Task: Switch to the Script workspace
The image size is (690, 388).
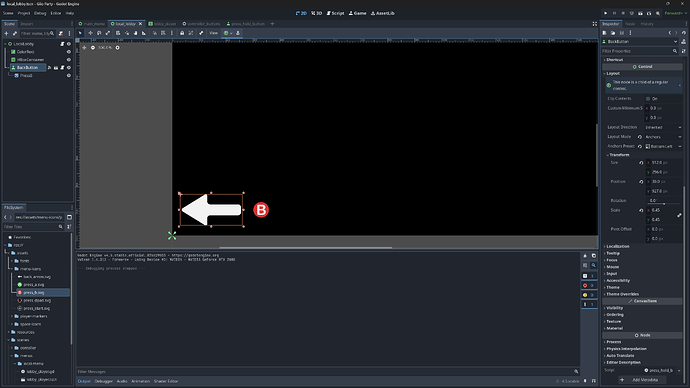Action: pyautogui.click(x=335, y=13)
